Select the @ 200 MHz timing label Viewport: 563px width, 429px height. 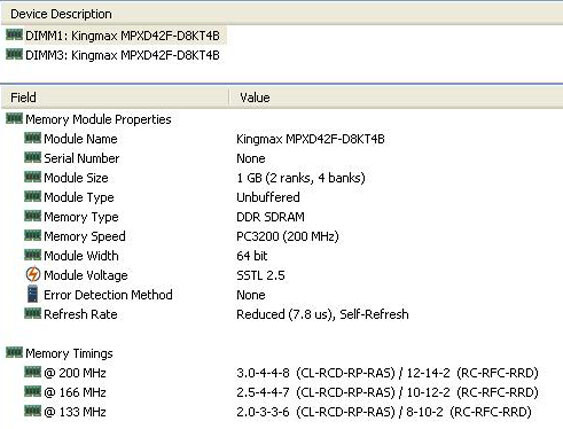coord(75,373)
